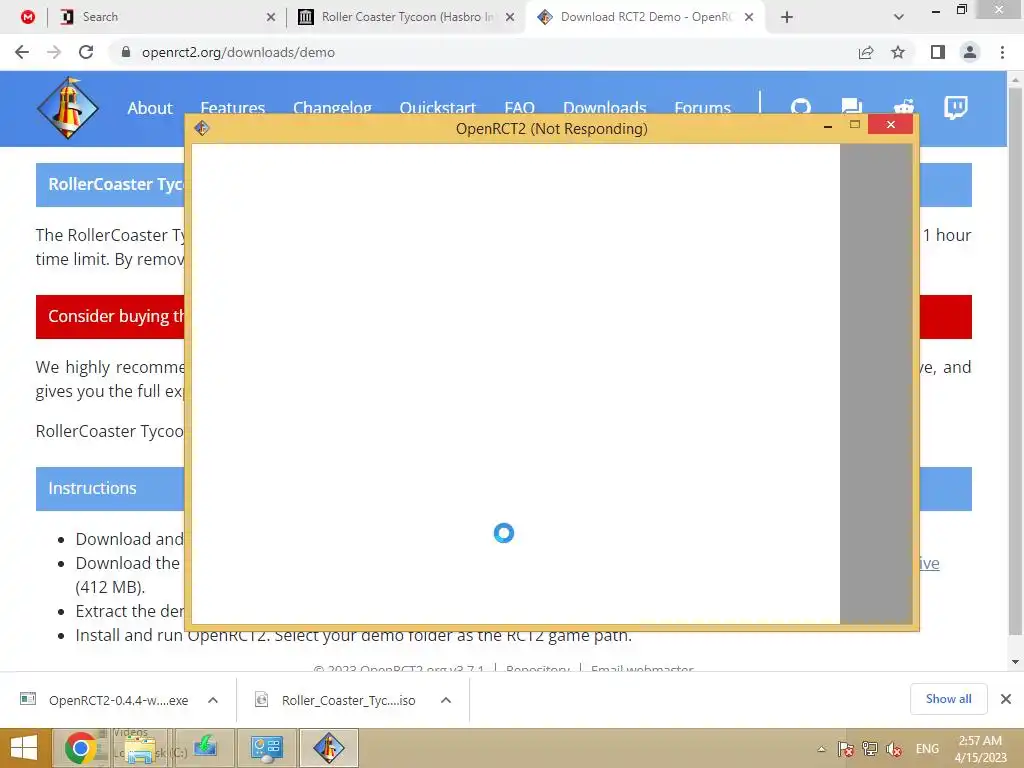This screenshot has height=768, width=1024.
Task: Maximize the OpenRCT2 window
Action: (855, 124)
